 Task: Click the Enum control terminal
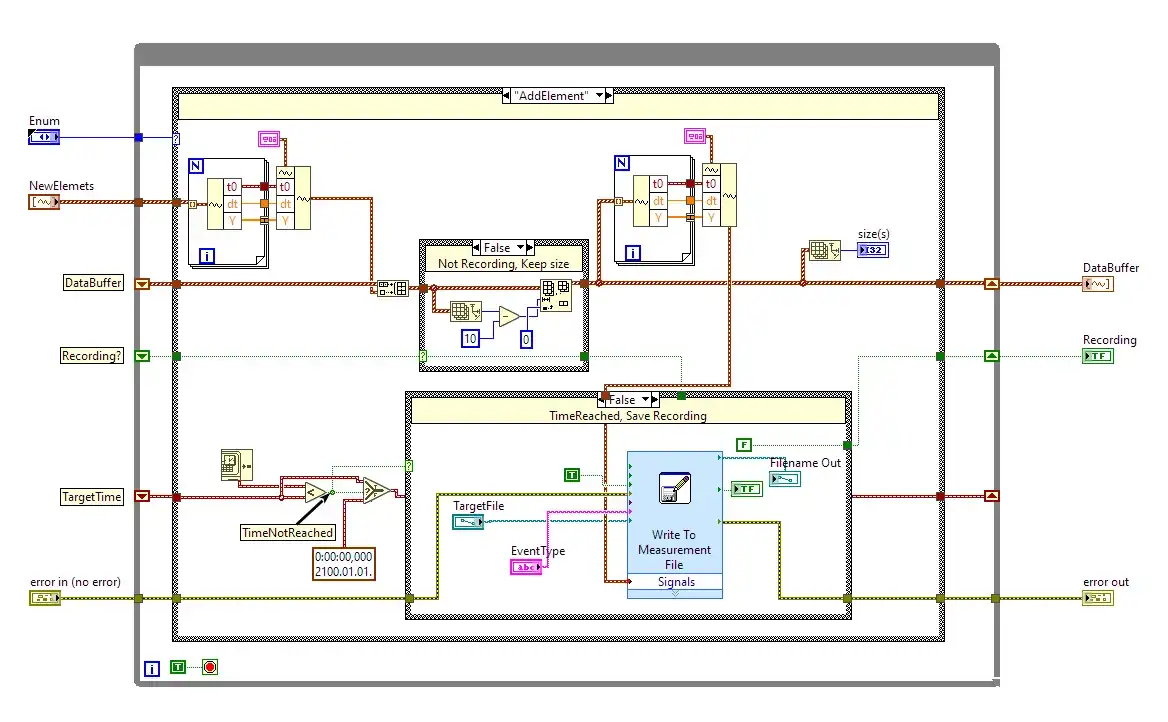click(x=44, y=137)
